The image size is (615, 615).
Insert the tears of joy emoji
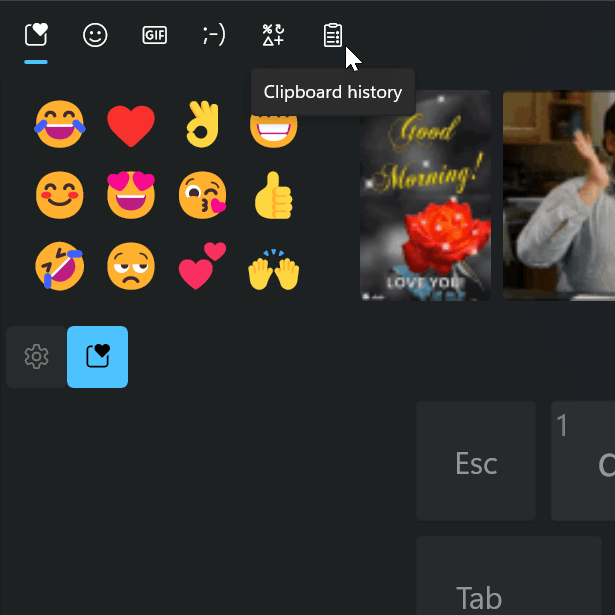point(60,124)
